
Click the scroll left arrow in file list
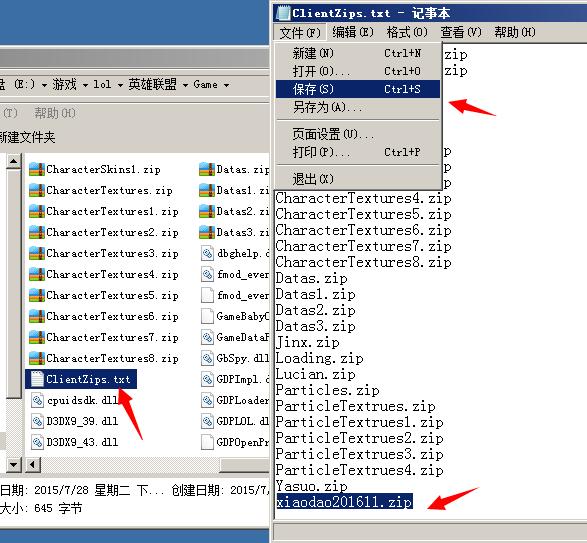(33, 465)
